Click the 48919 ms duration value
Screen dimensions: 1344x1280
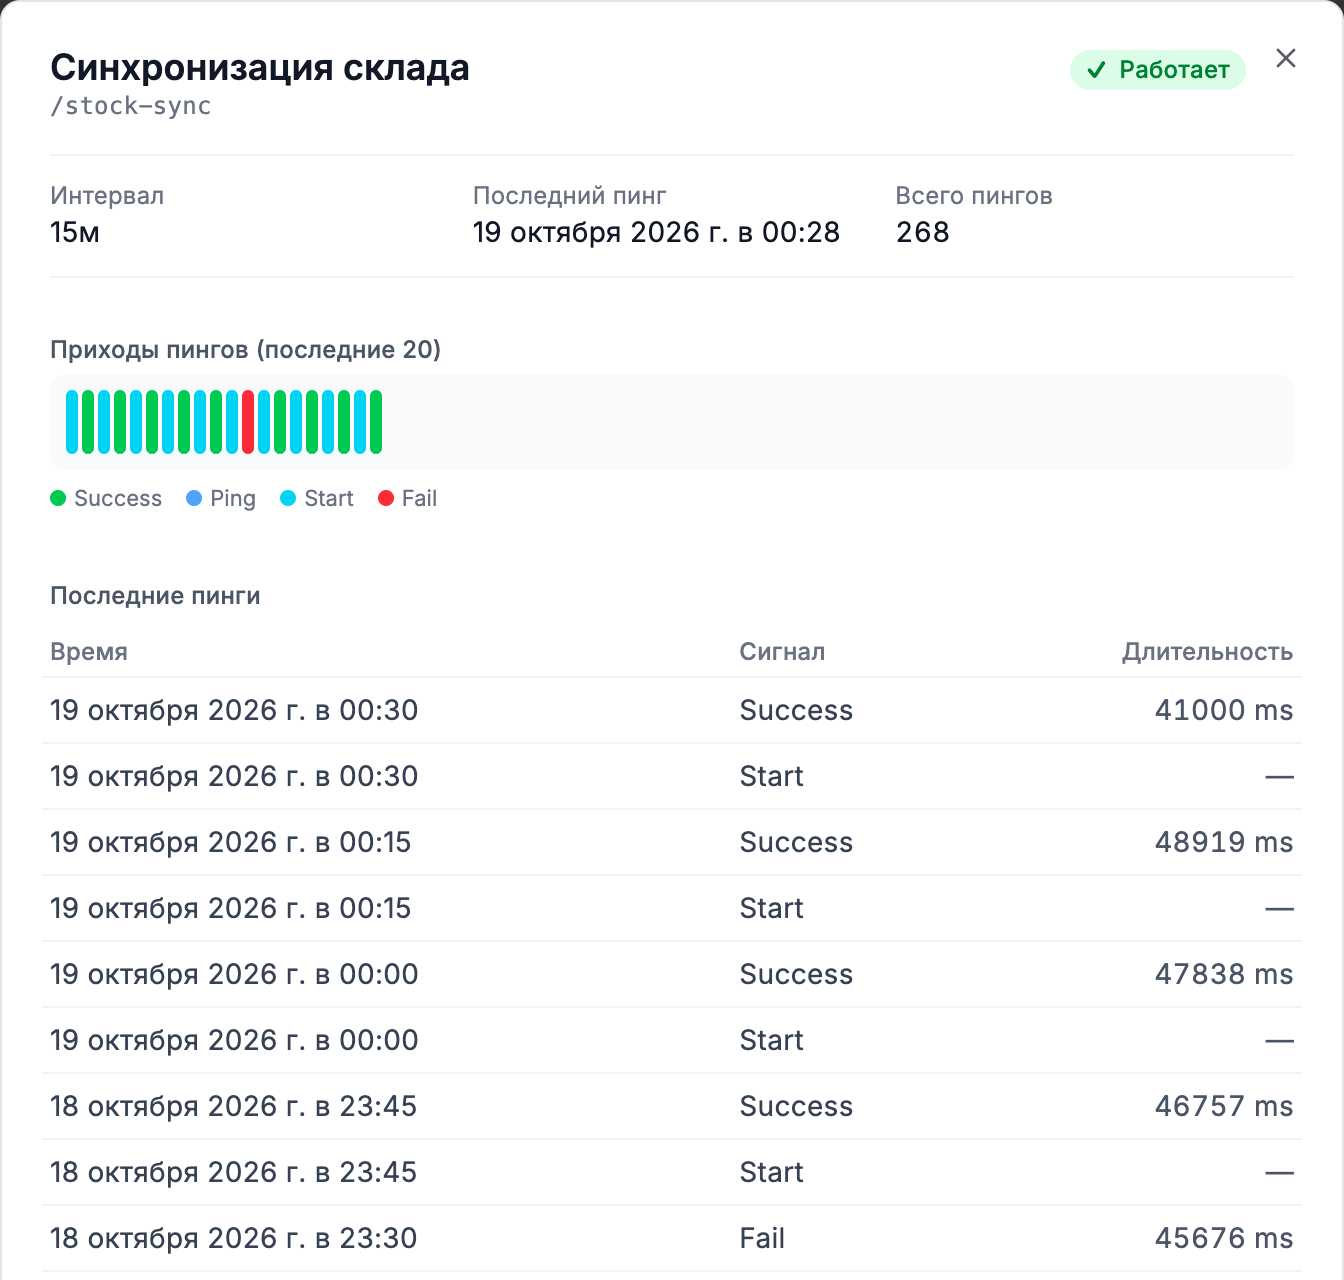tap(1224, 842)
